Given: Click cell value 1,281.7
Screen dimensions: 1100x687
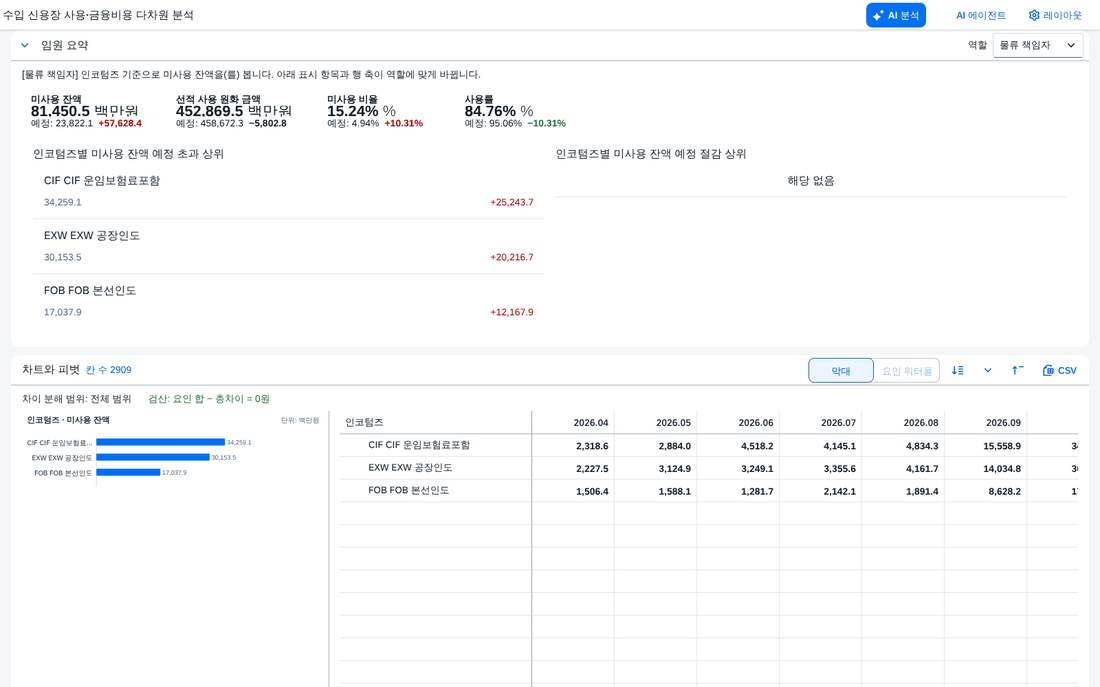Looking at the screenshot, I should [757, 492].
